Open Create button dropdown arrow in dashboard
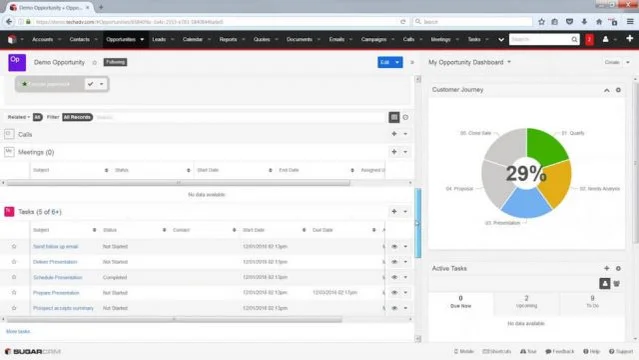 (628, 62)
